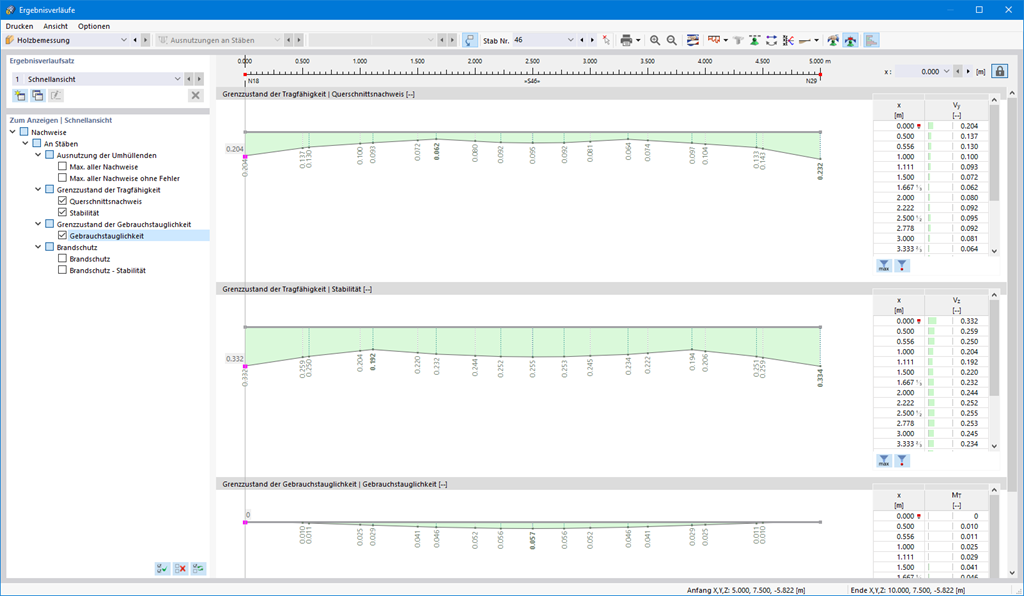
Task: Click the highlighted green support view icon
Action: [850, 40]
